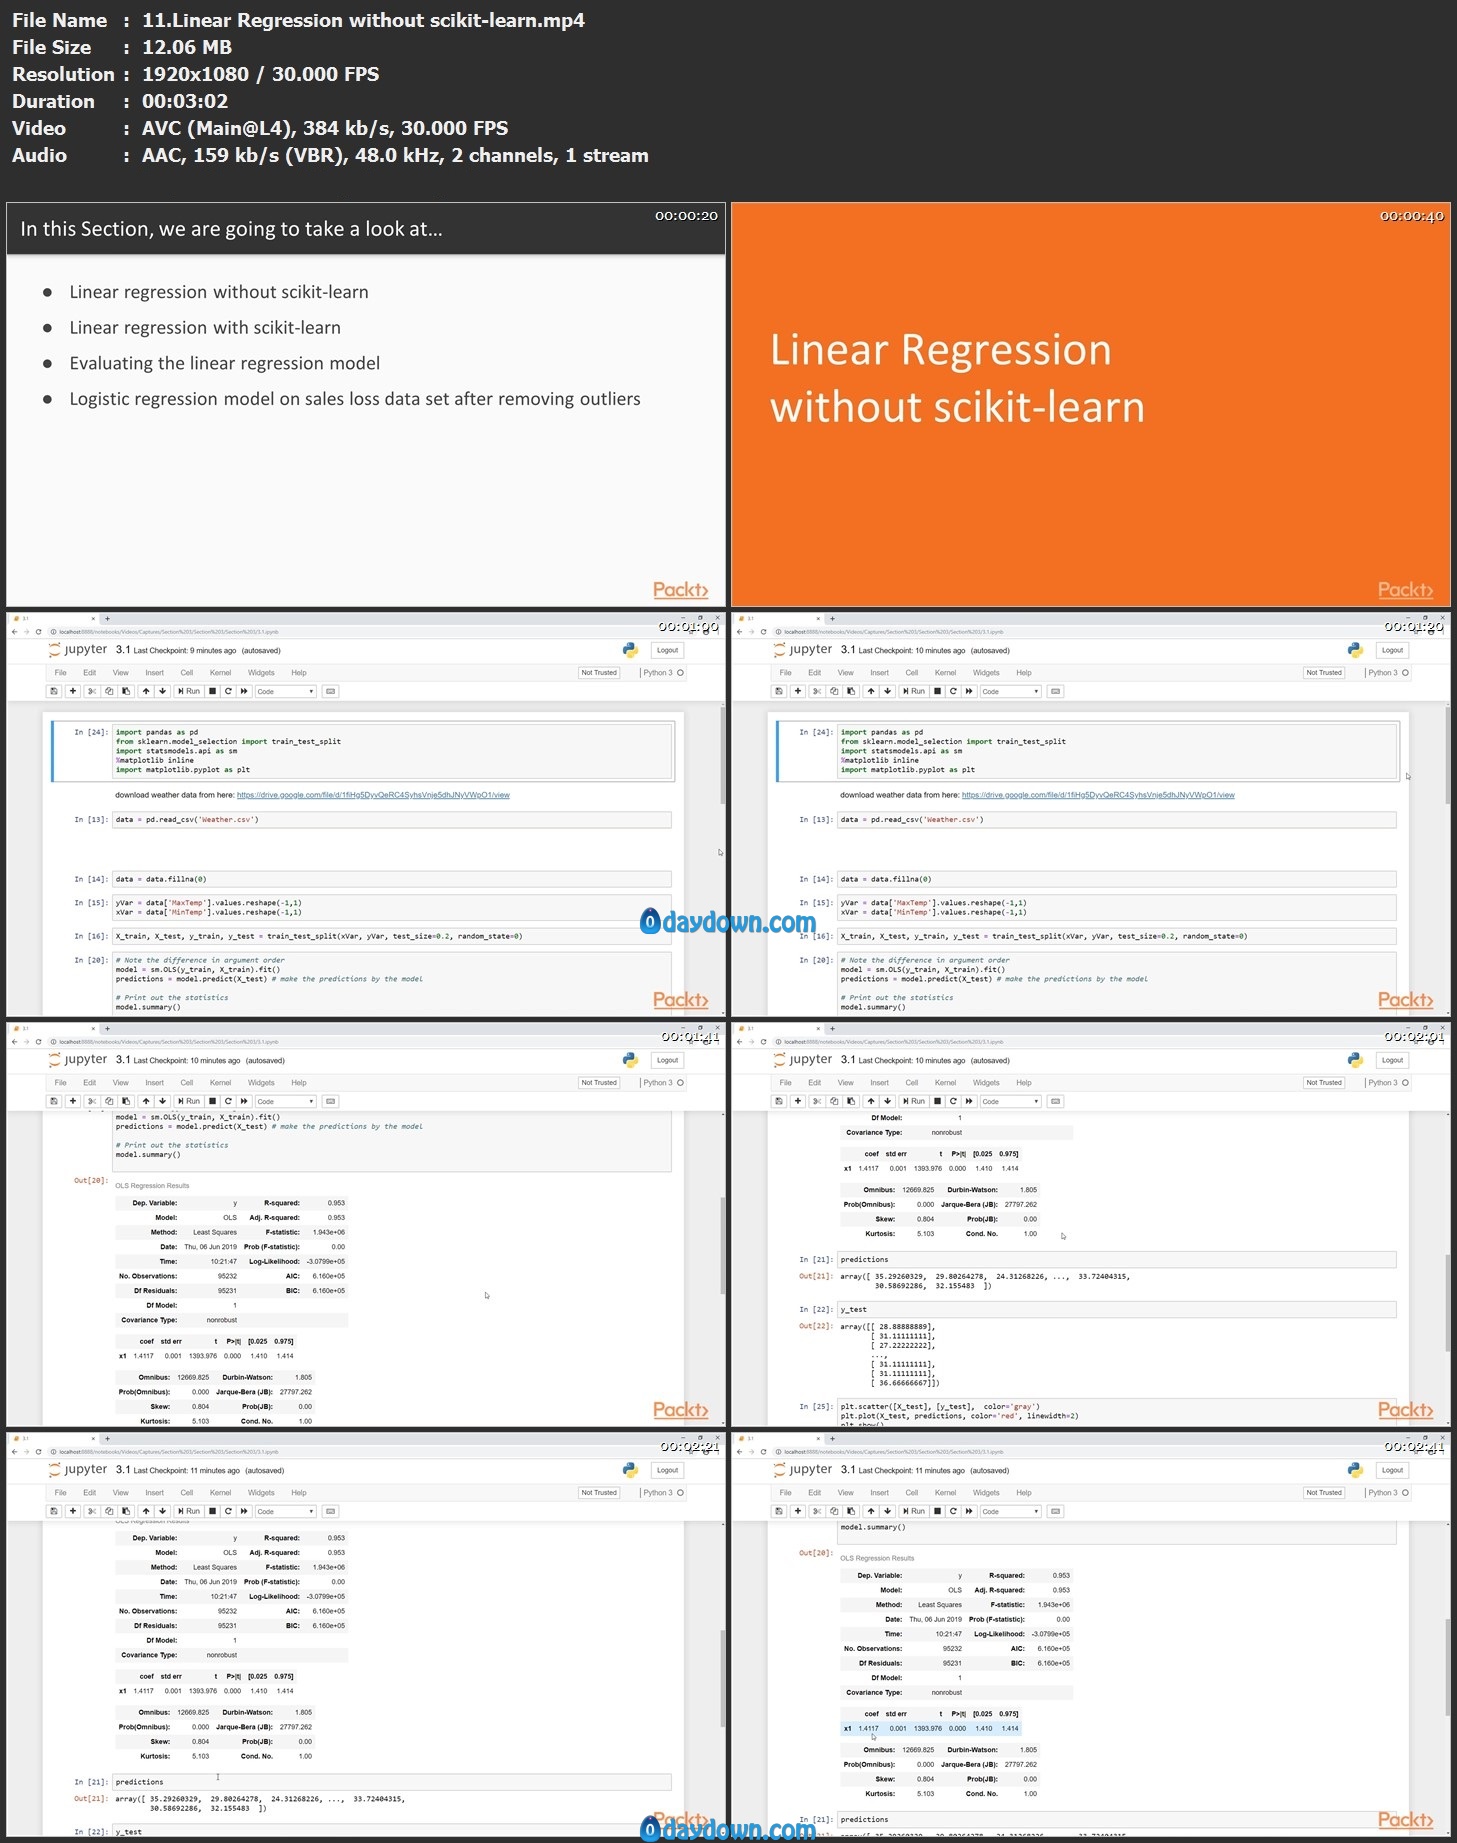
Task: Click the paste cells icon in 00:02:21 frame
Action: pos(126,1511)
